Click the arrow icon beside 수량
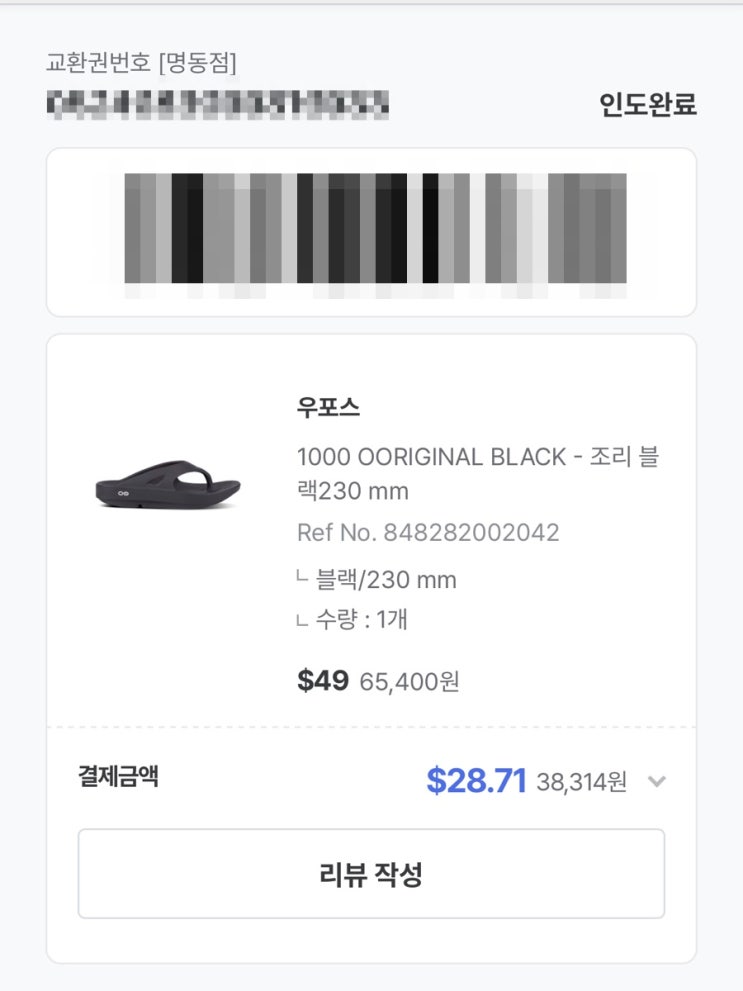743x991 pixels. (302, 620)
